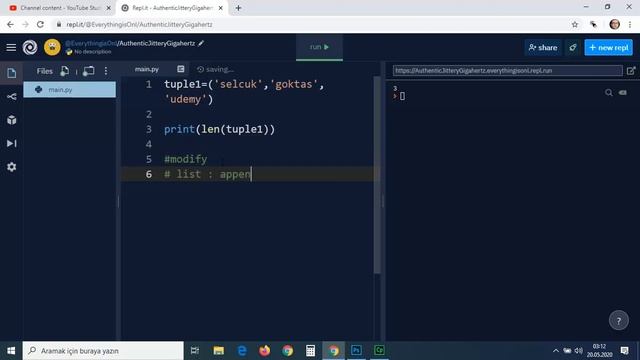
Task: Open Edge from taskbar
Action: pos(242,351)
